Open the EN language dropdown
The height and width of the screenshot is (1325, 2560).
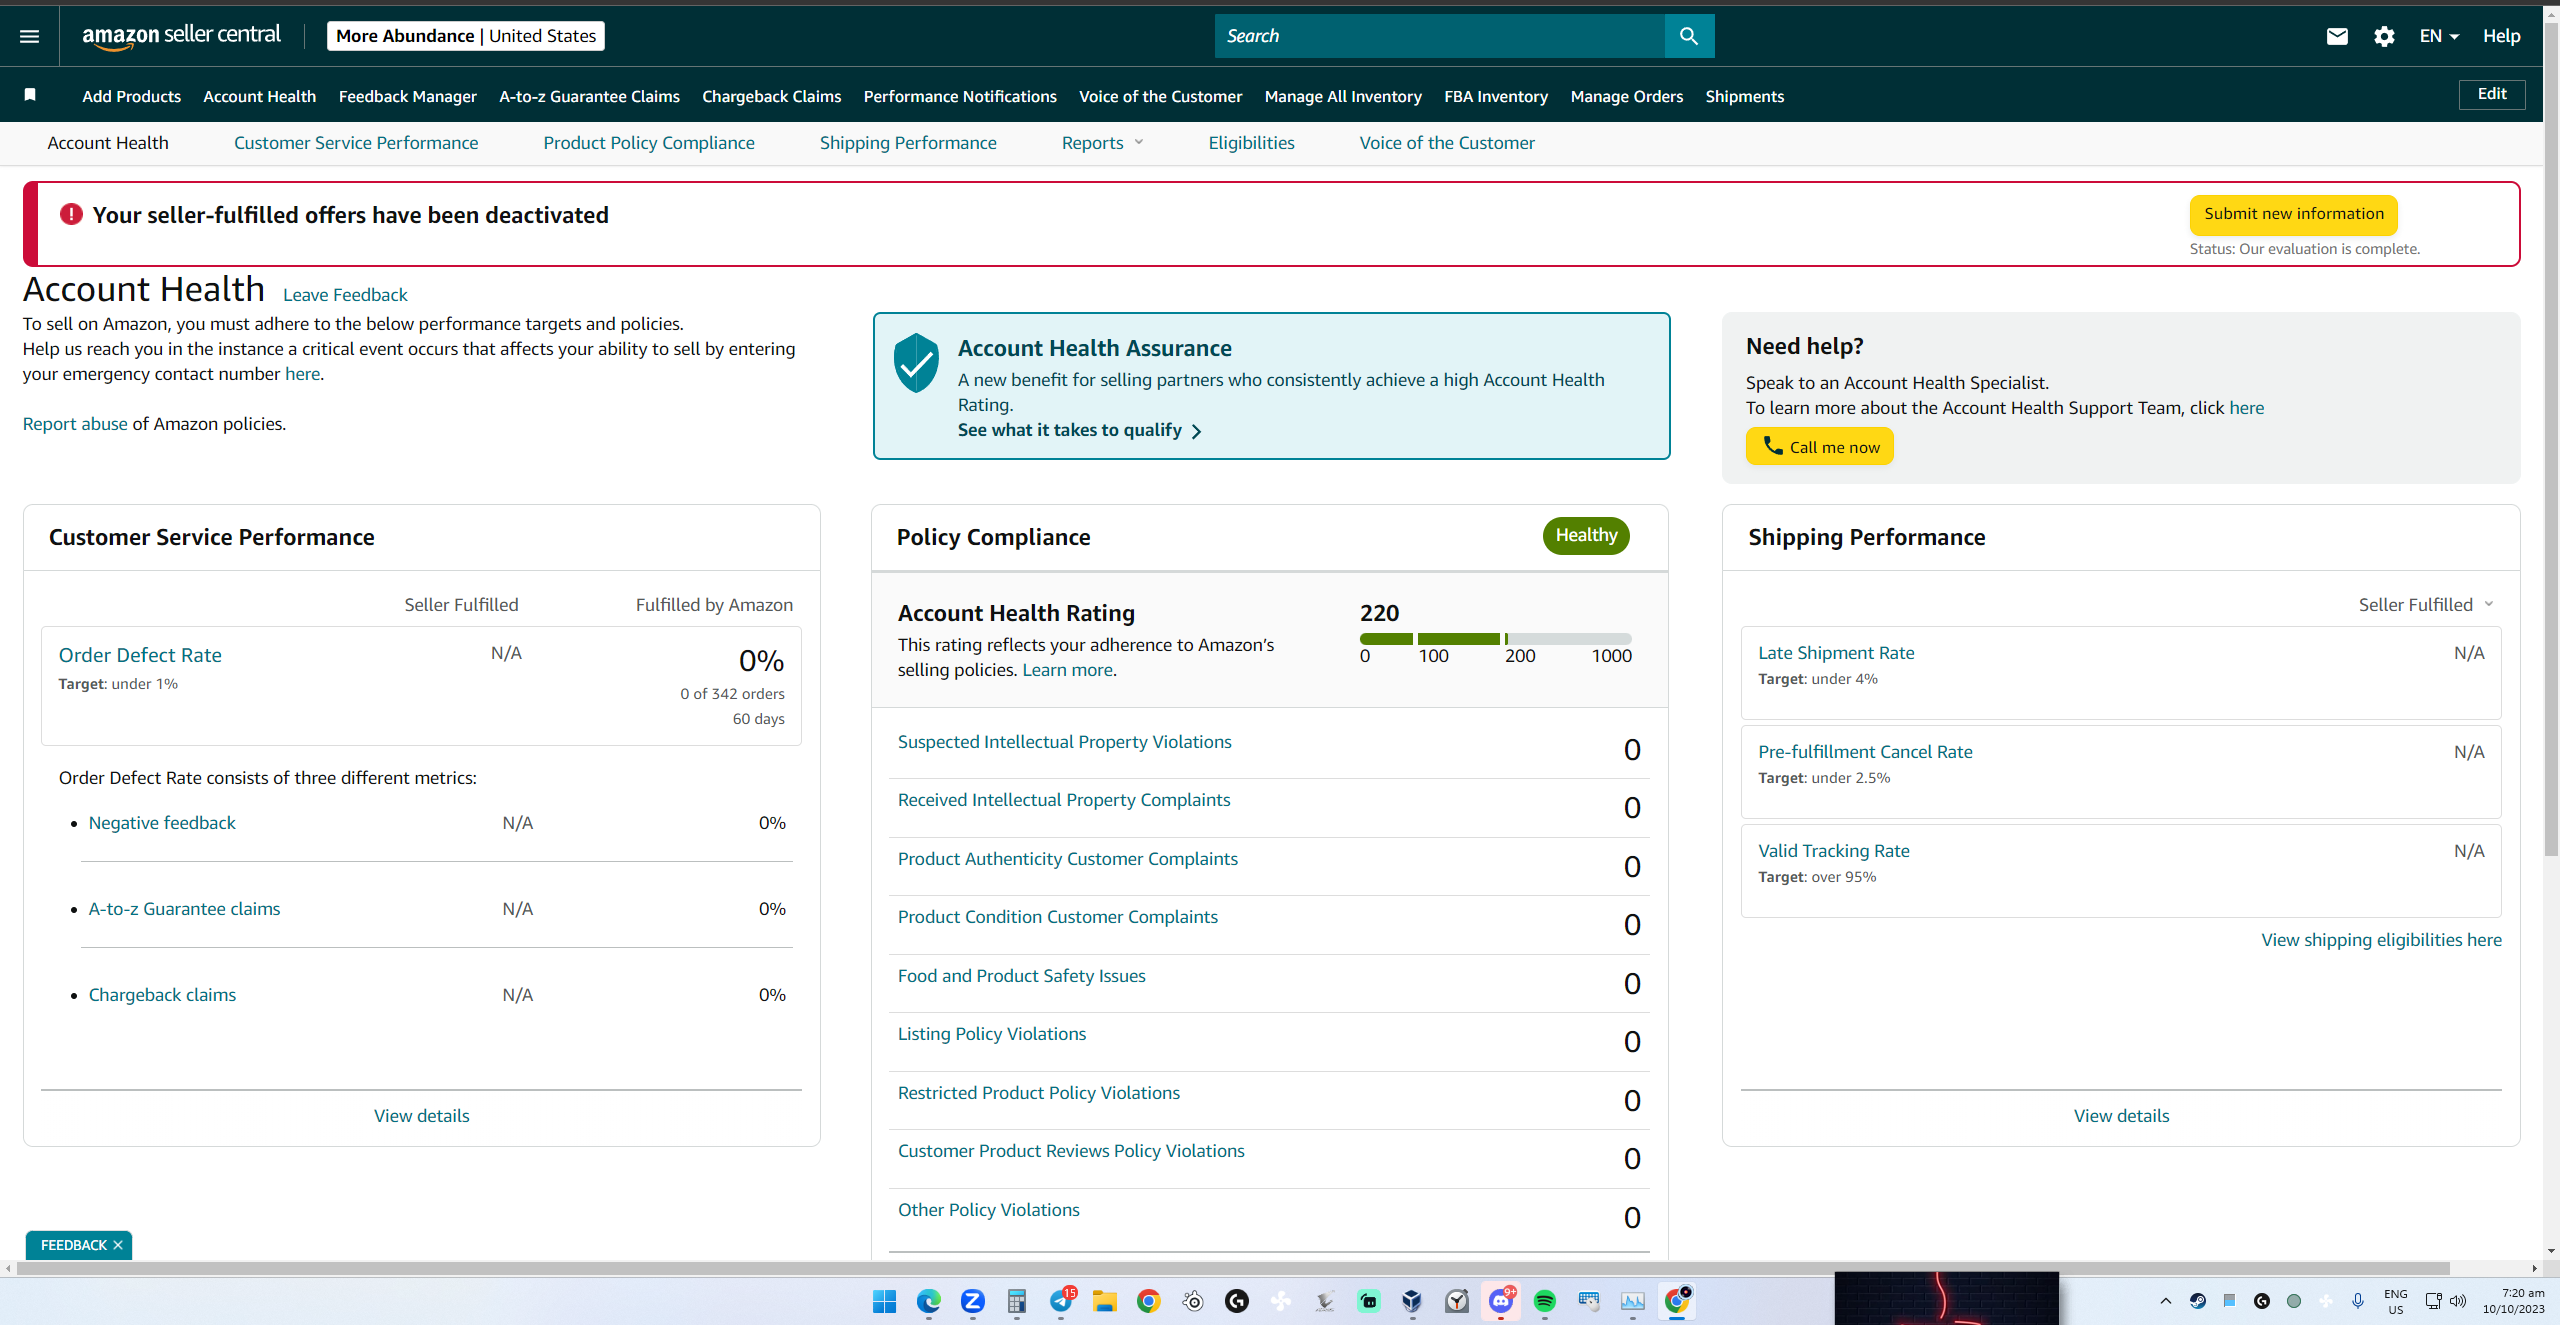click(x=2438, y=36)
